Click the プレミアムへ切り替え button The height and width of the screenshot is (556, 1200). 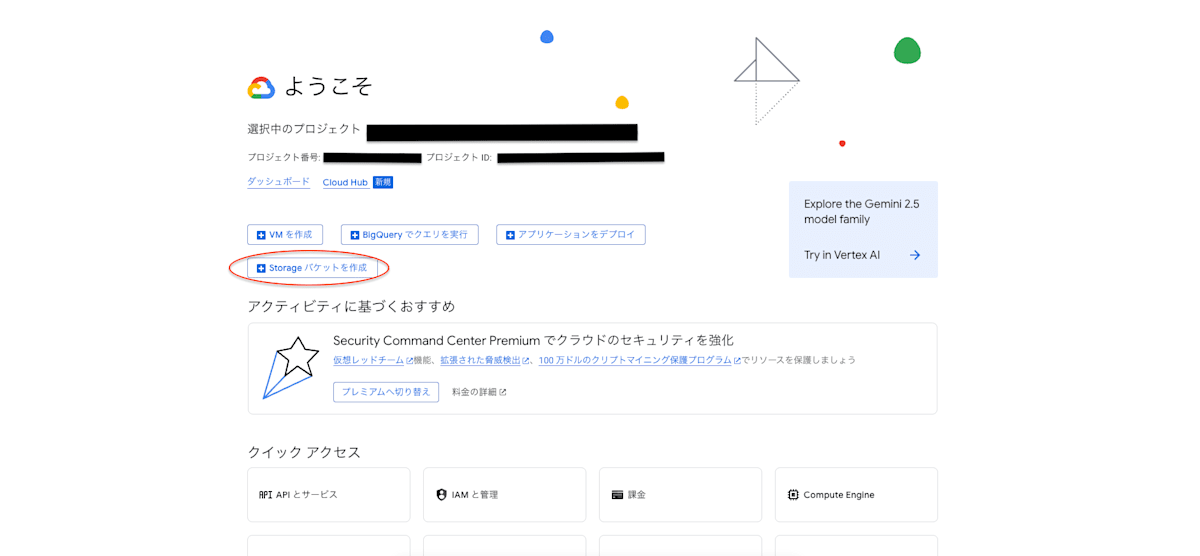pos(386,392)
